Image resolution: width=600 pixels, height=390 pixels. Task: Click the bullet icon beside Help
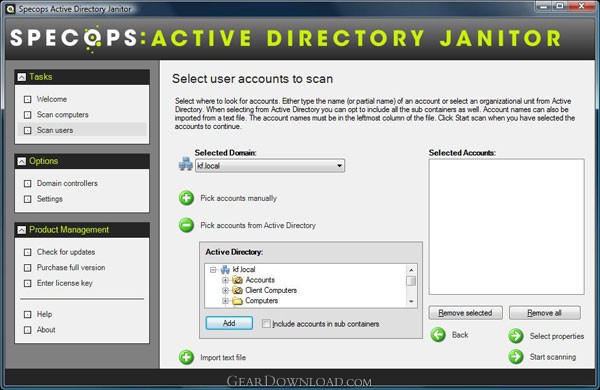tap(28, 315)
